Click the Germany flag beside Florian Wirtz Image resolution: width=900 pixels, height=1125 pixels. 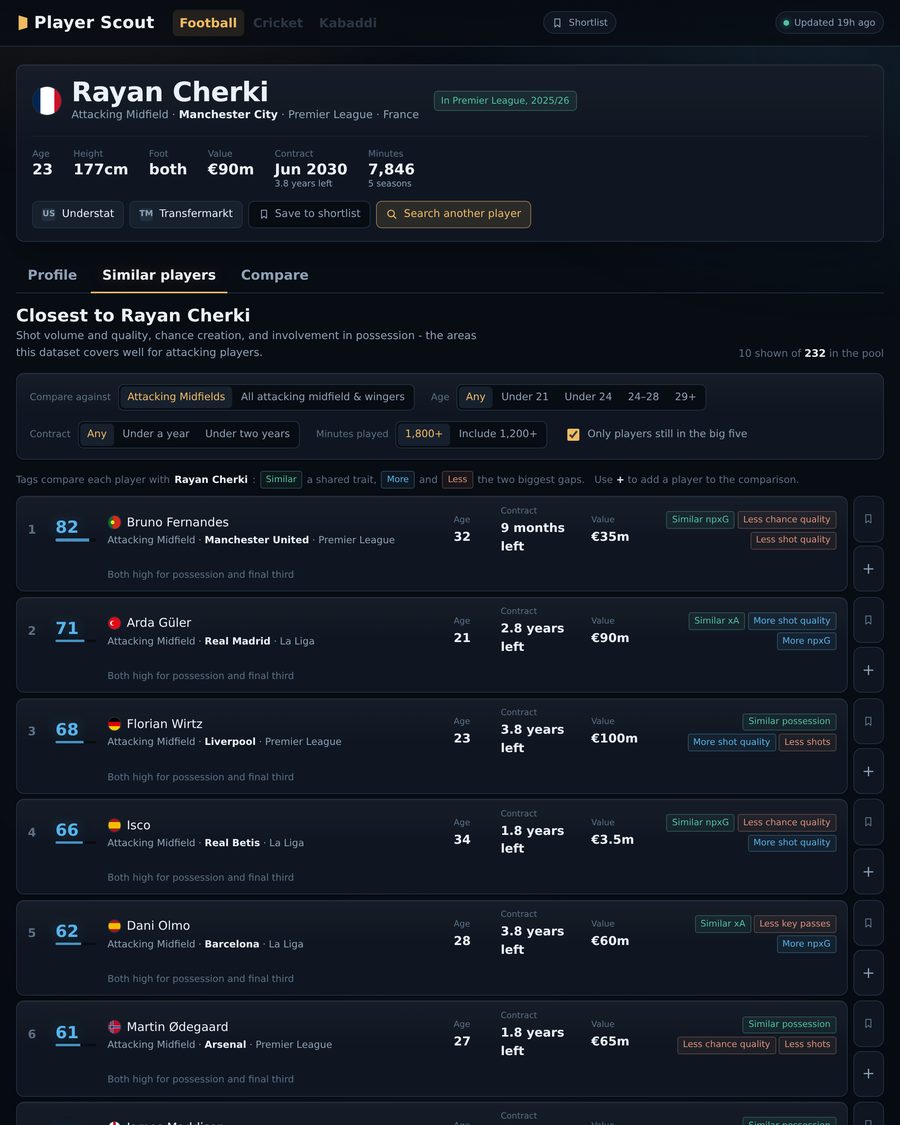coord(114,724)
